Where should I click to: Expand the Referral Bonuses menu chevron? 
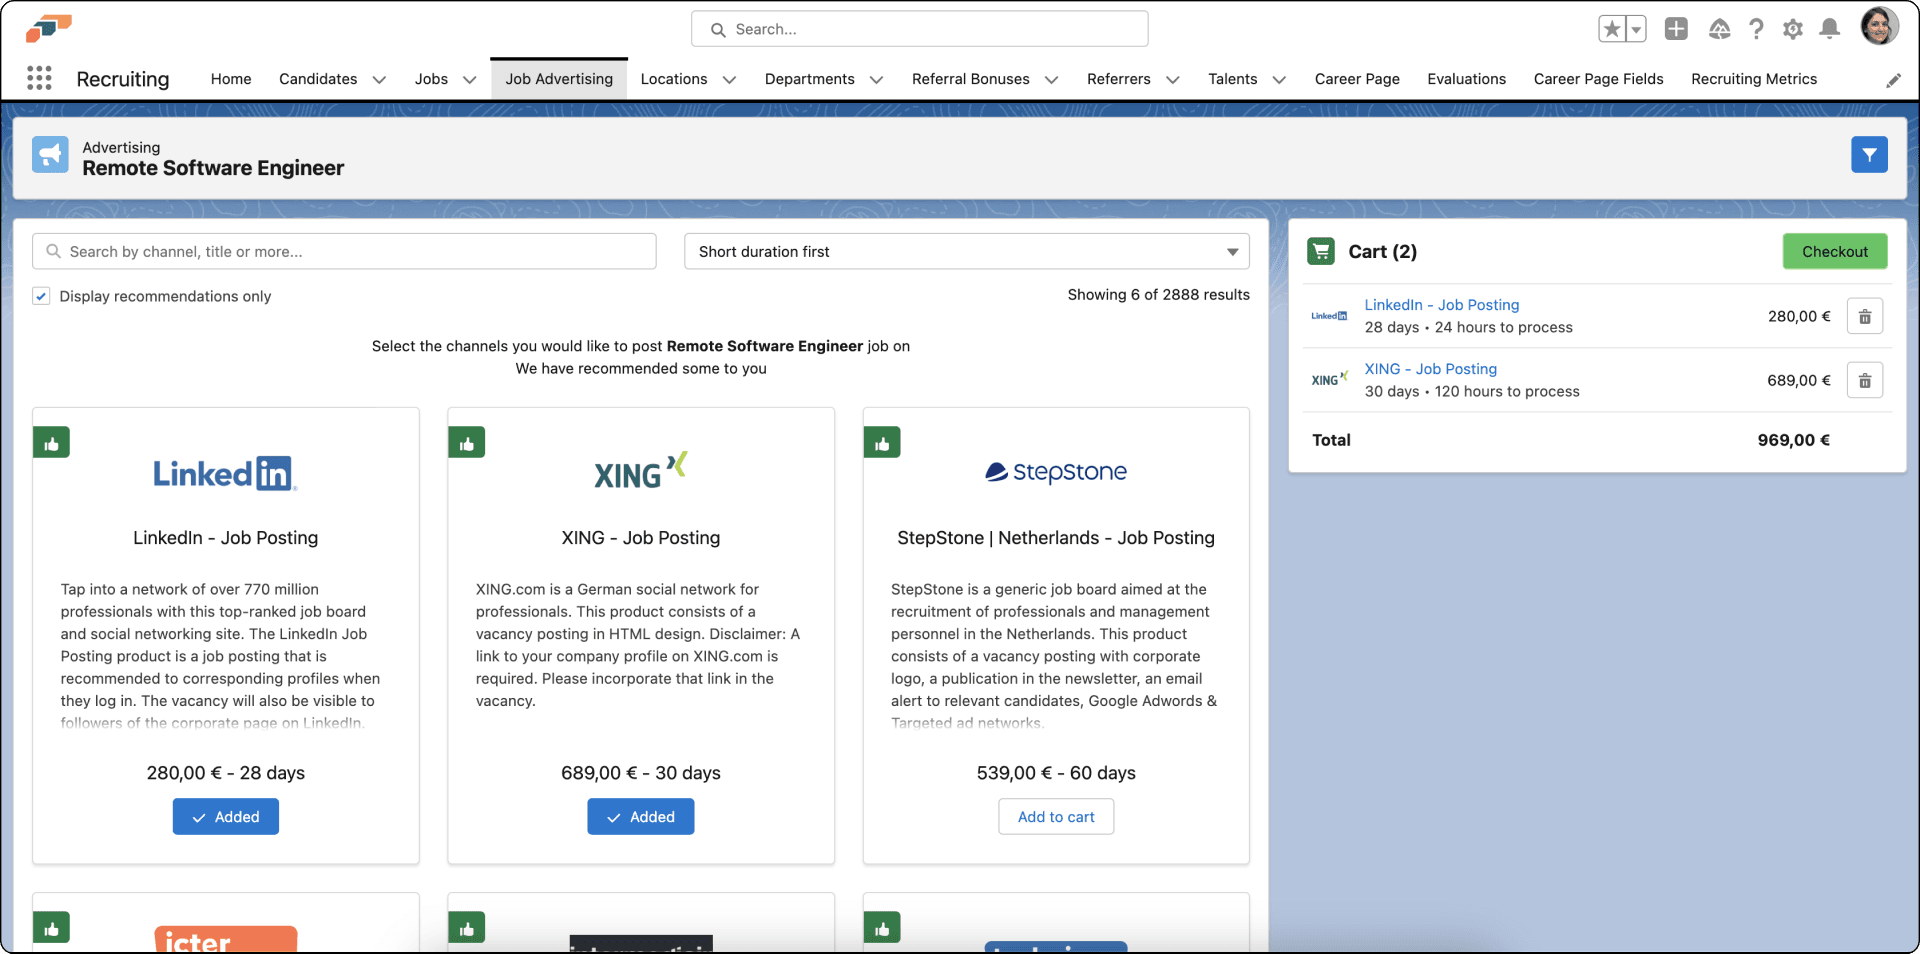point(1051,80)
